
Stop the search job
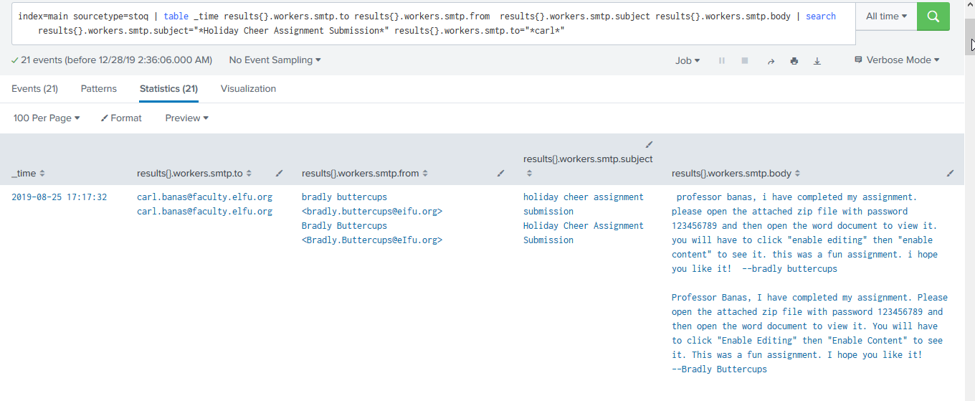[745, 61]
